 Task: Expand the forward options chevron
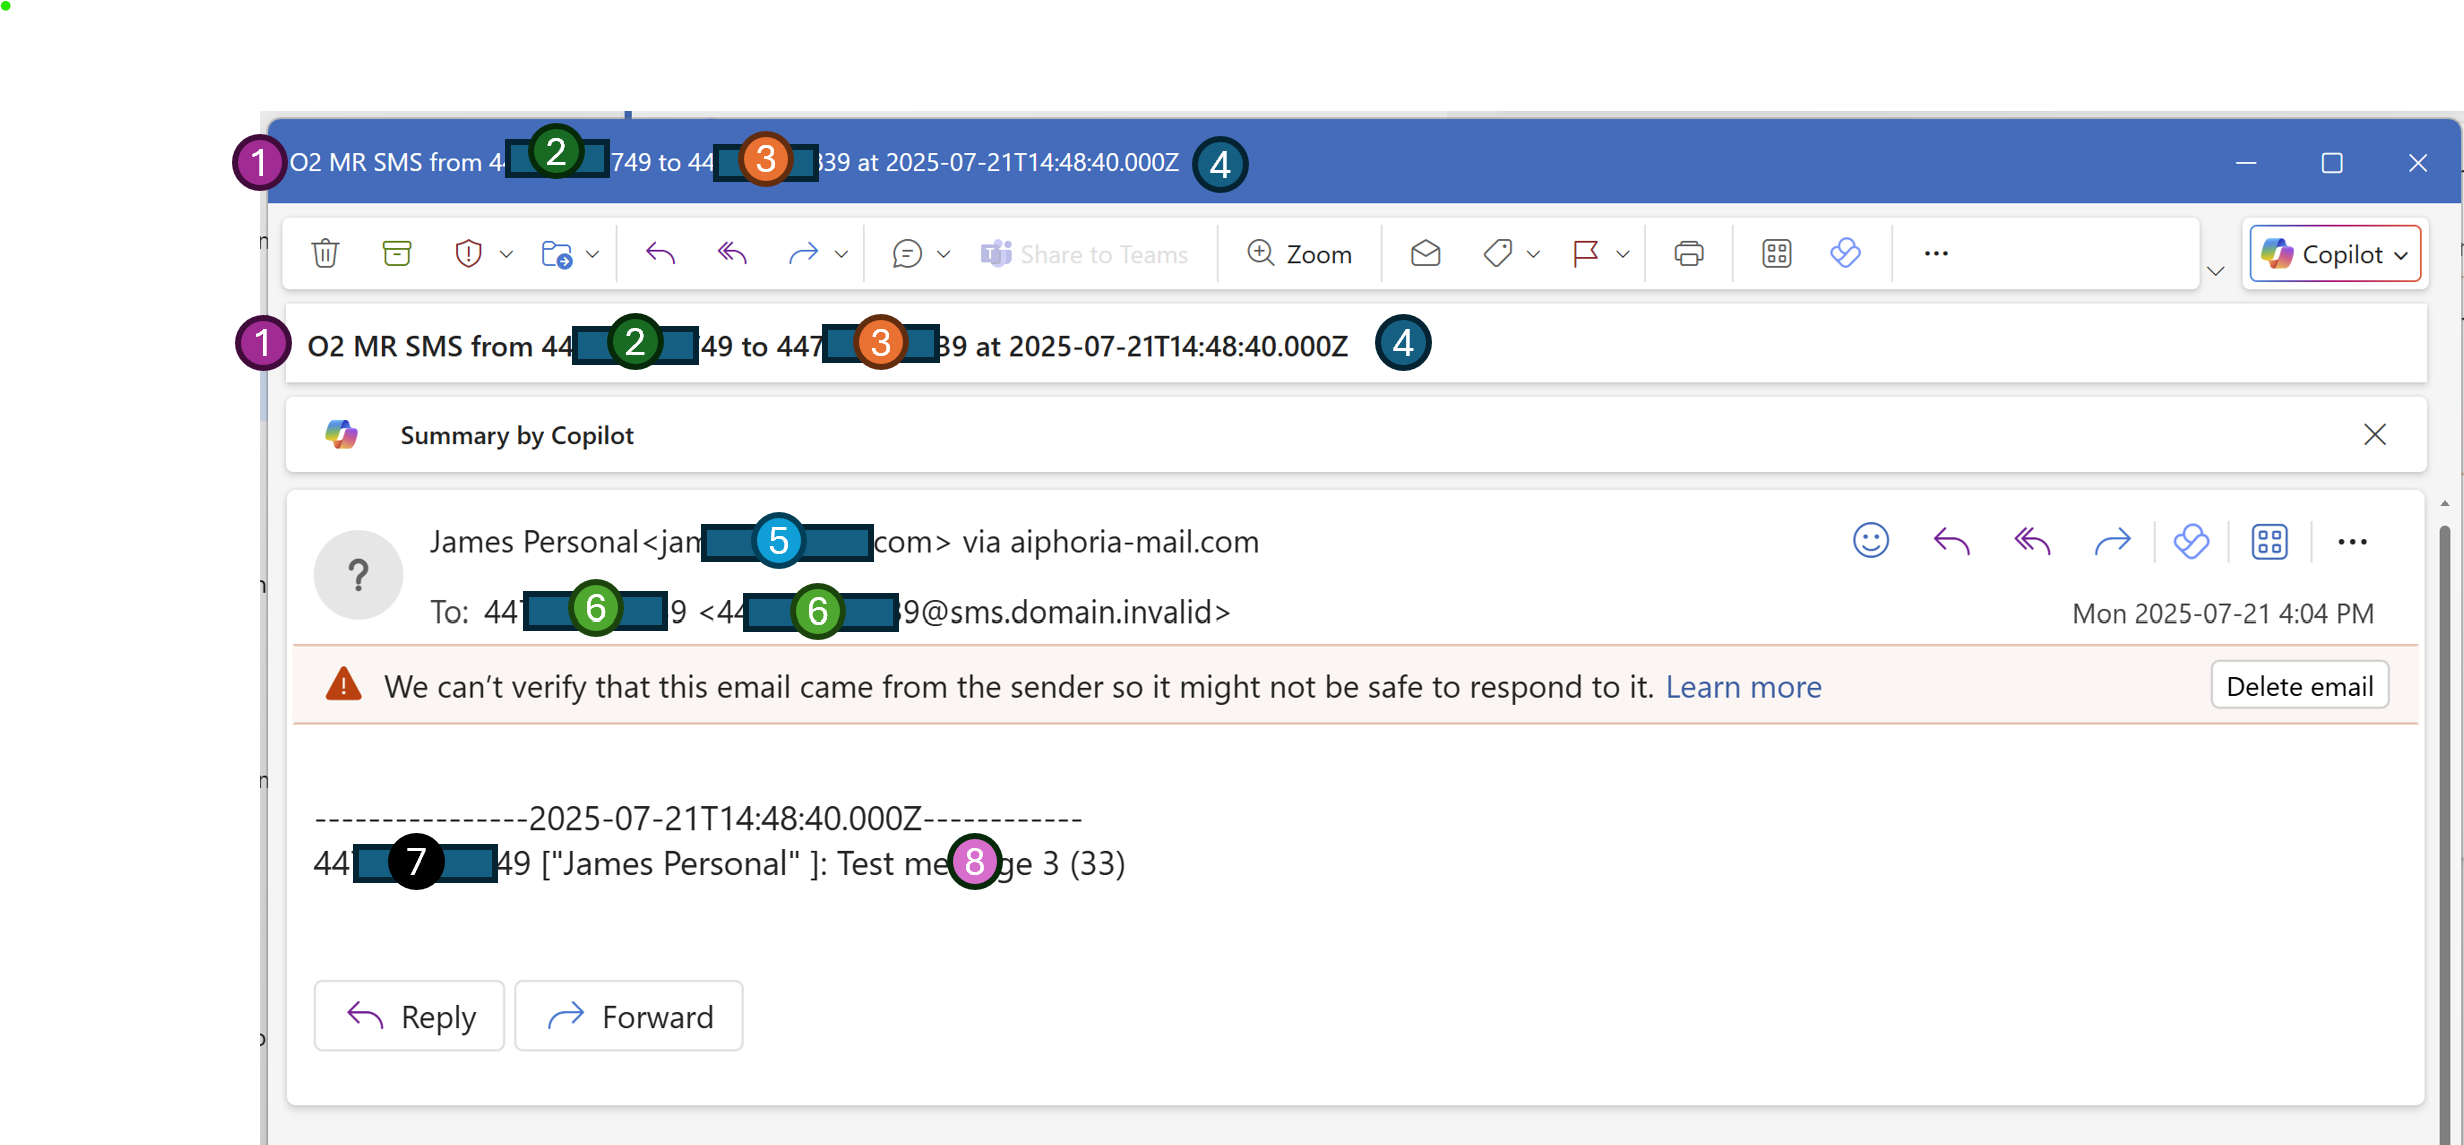pos(841,253)
